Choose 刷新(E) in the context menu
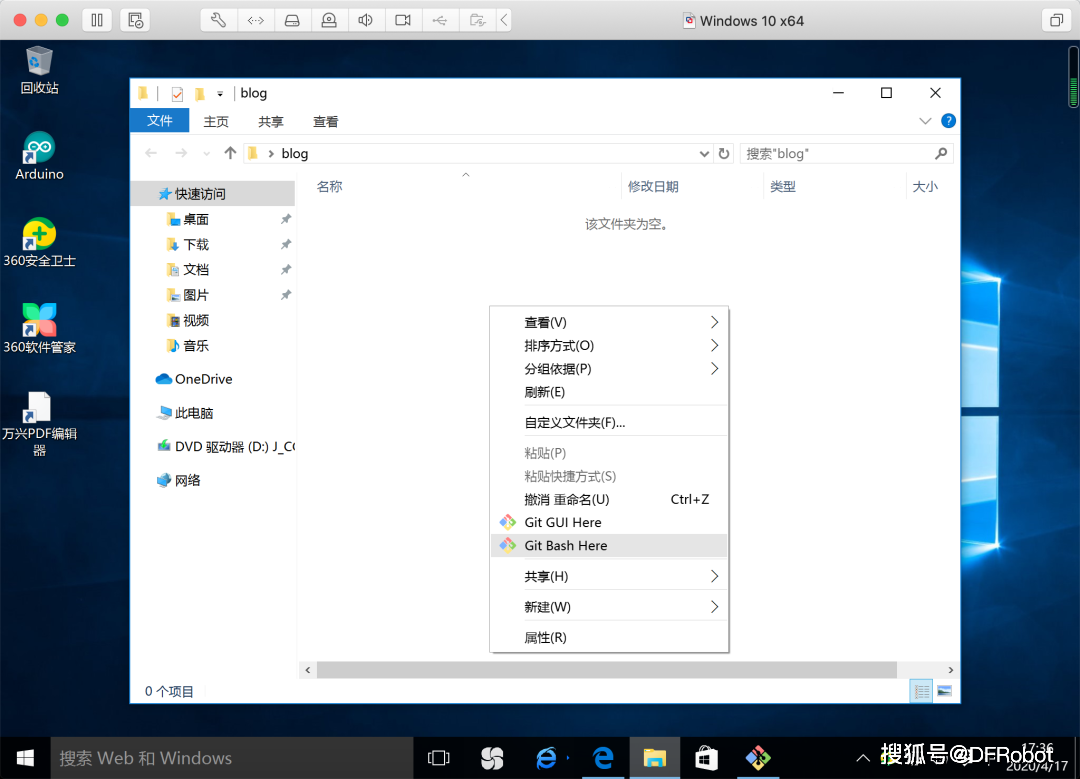 click(x=609, y=392)
